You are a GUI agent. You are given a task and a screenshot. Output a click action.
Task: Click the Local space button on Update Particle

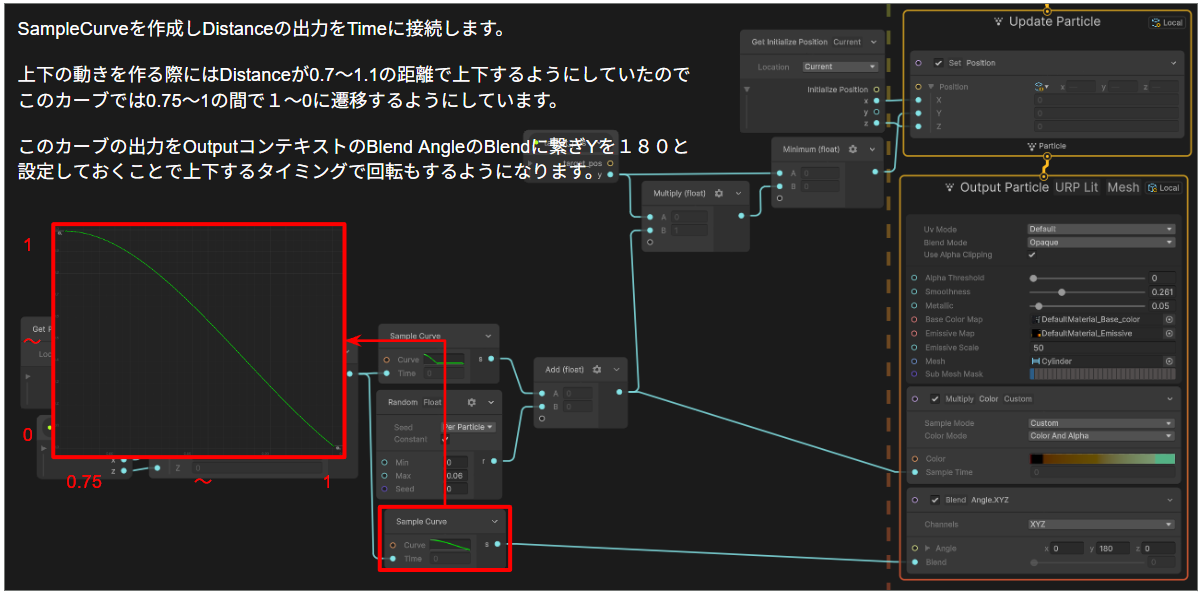point(1166,22)
